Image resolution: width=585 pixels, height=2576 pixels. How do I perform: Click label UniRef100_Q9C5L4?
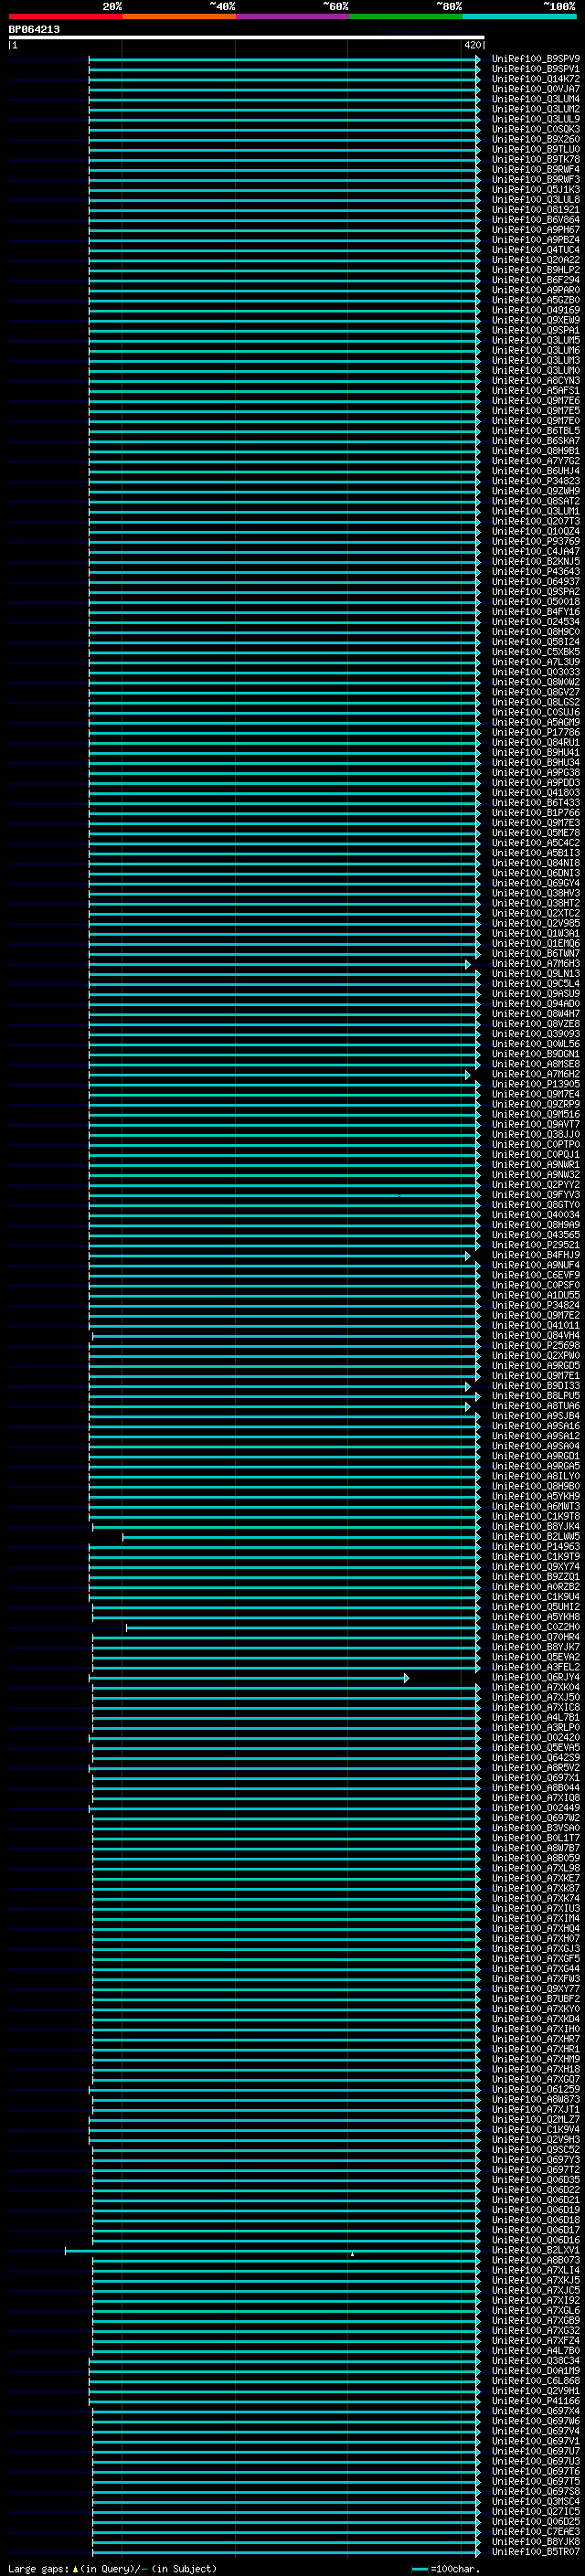(x=535, y=984)
